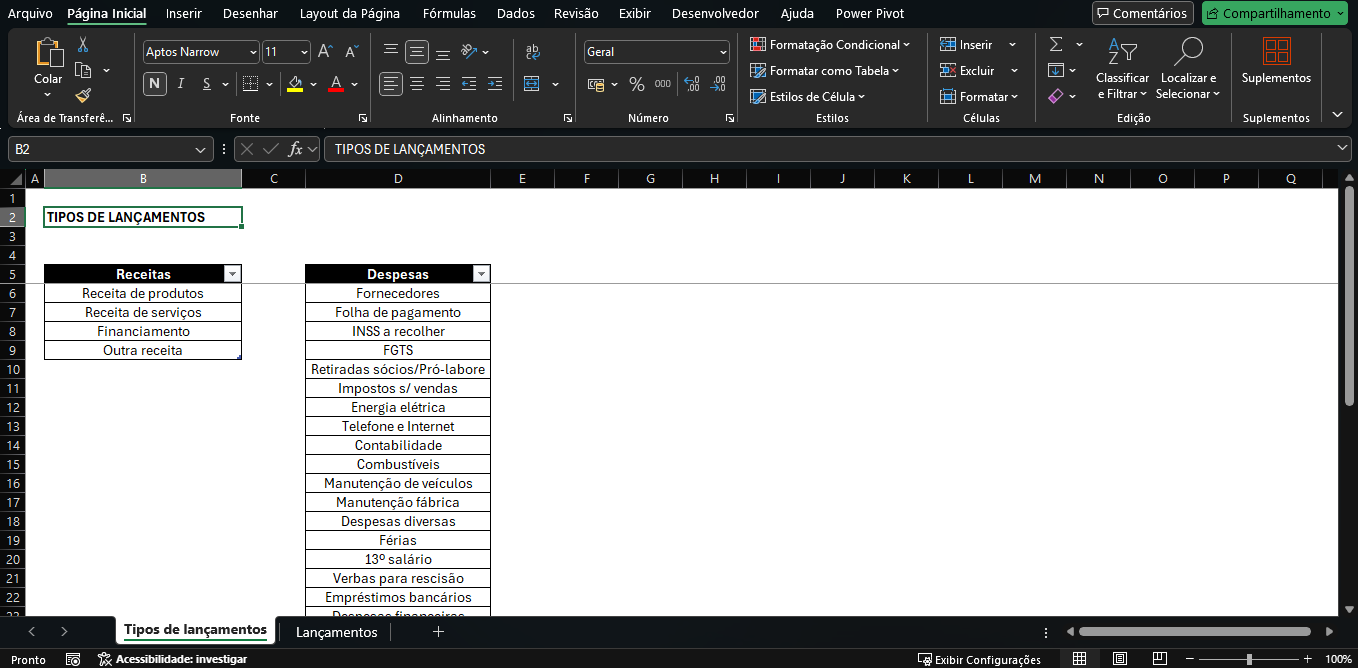Decrease font size with smaller A icon
The width and height of the screenshot is (1358, 668).
tap(351, 52)
